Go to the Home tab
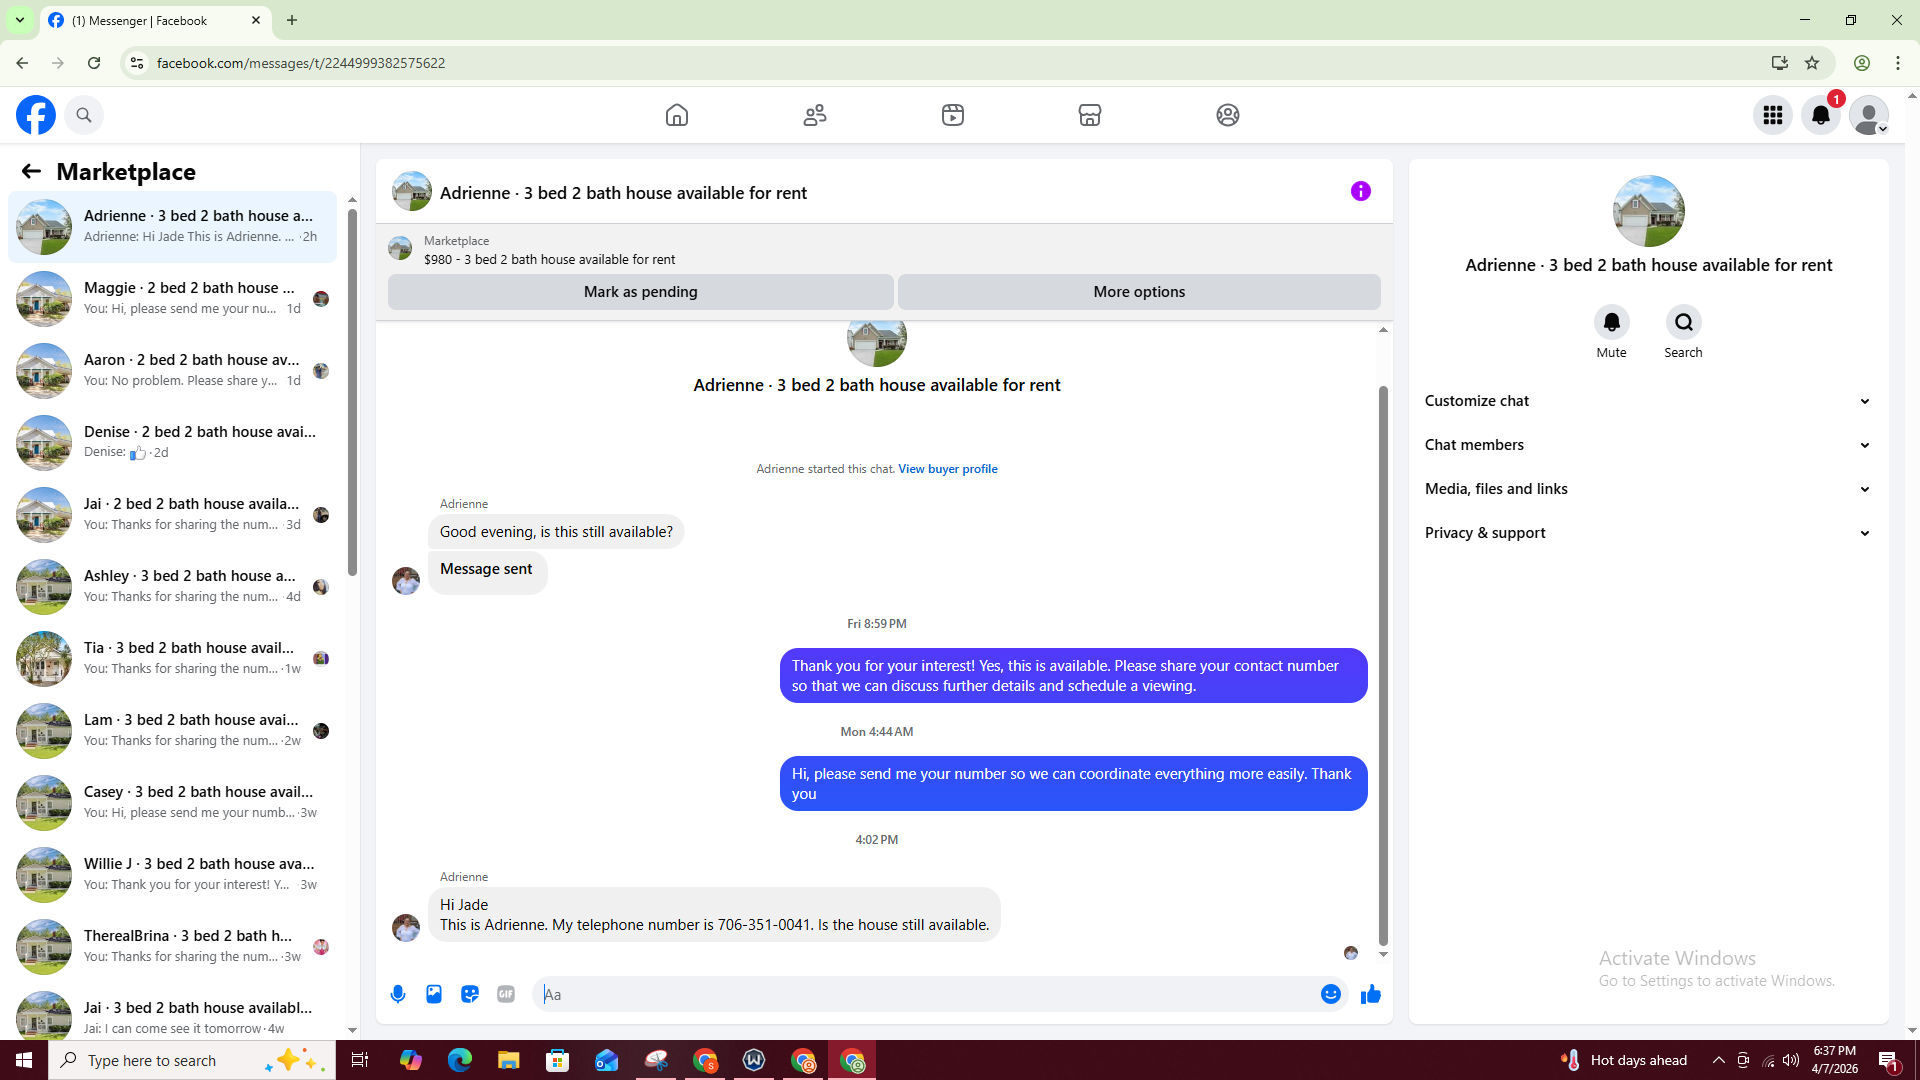Viewport: 1920px width, 1080px height. (x=677, y=115)
